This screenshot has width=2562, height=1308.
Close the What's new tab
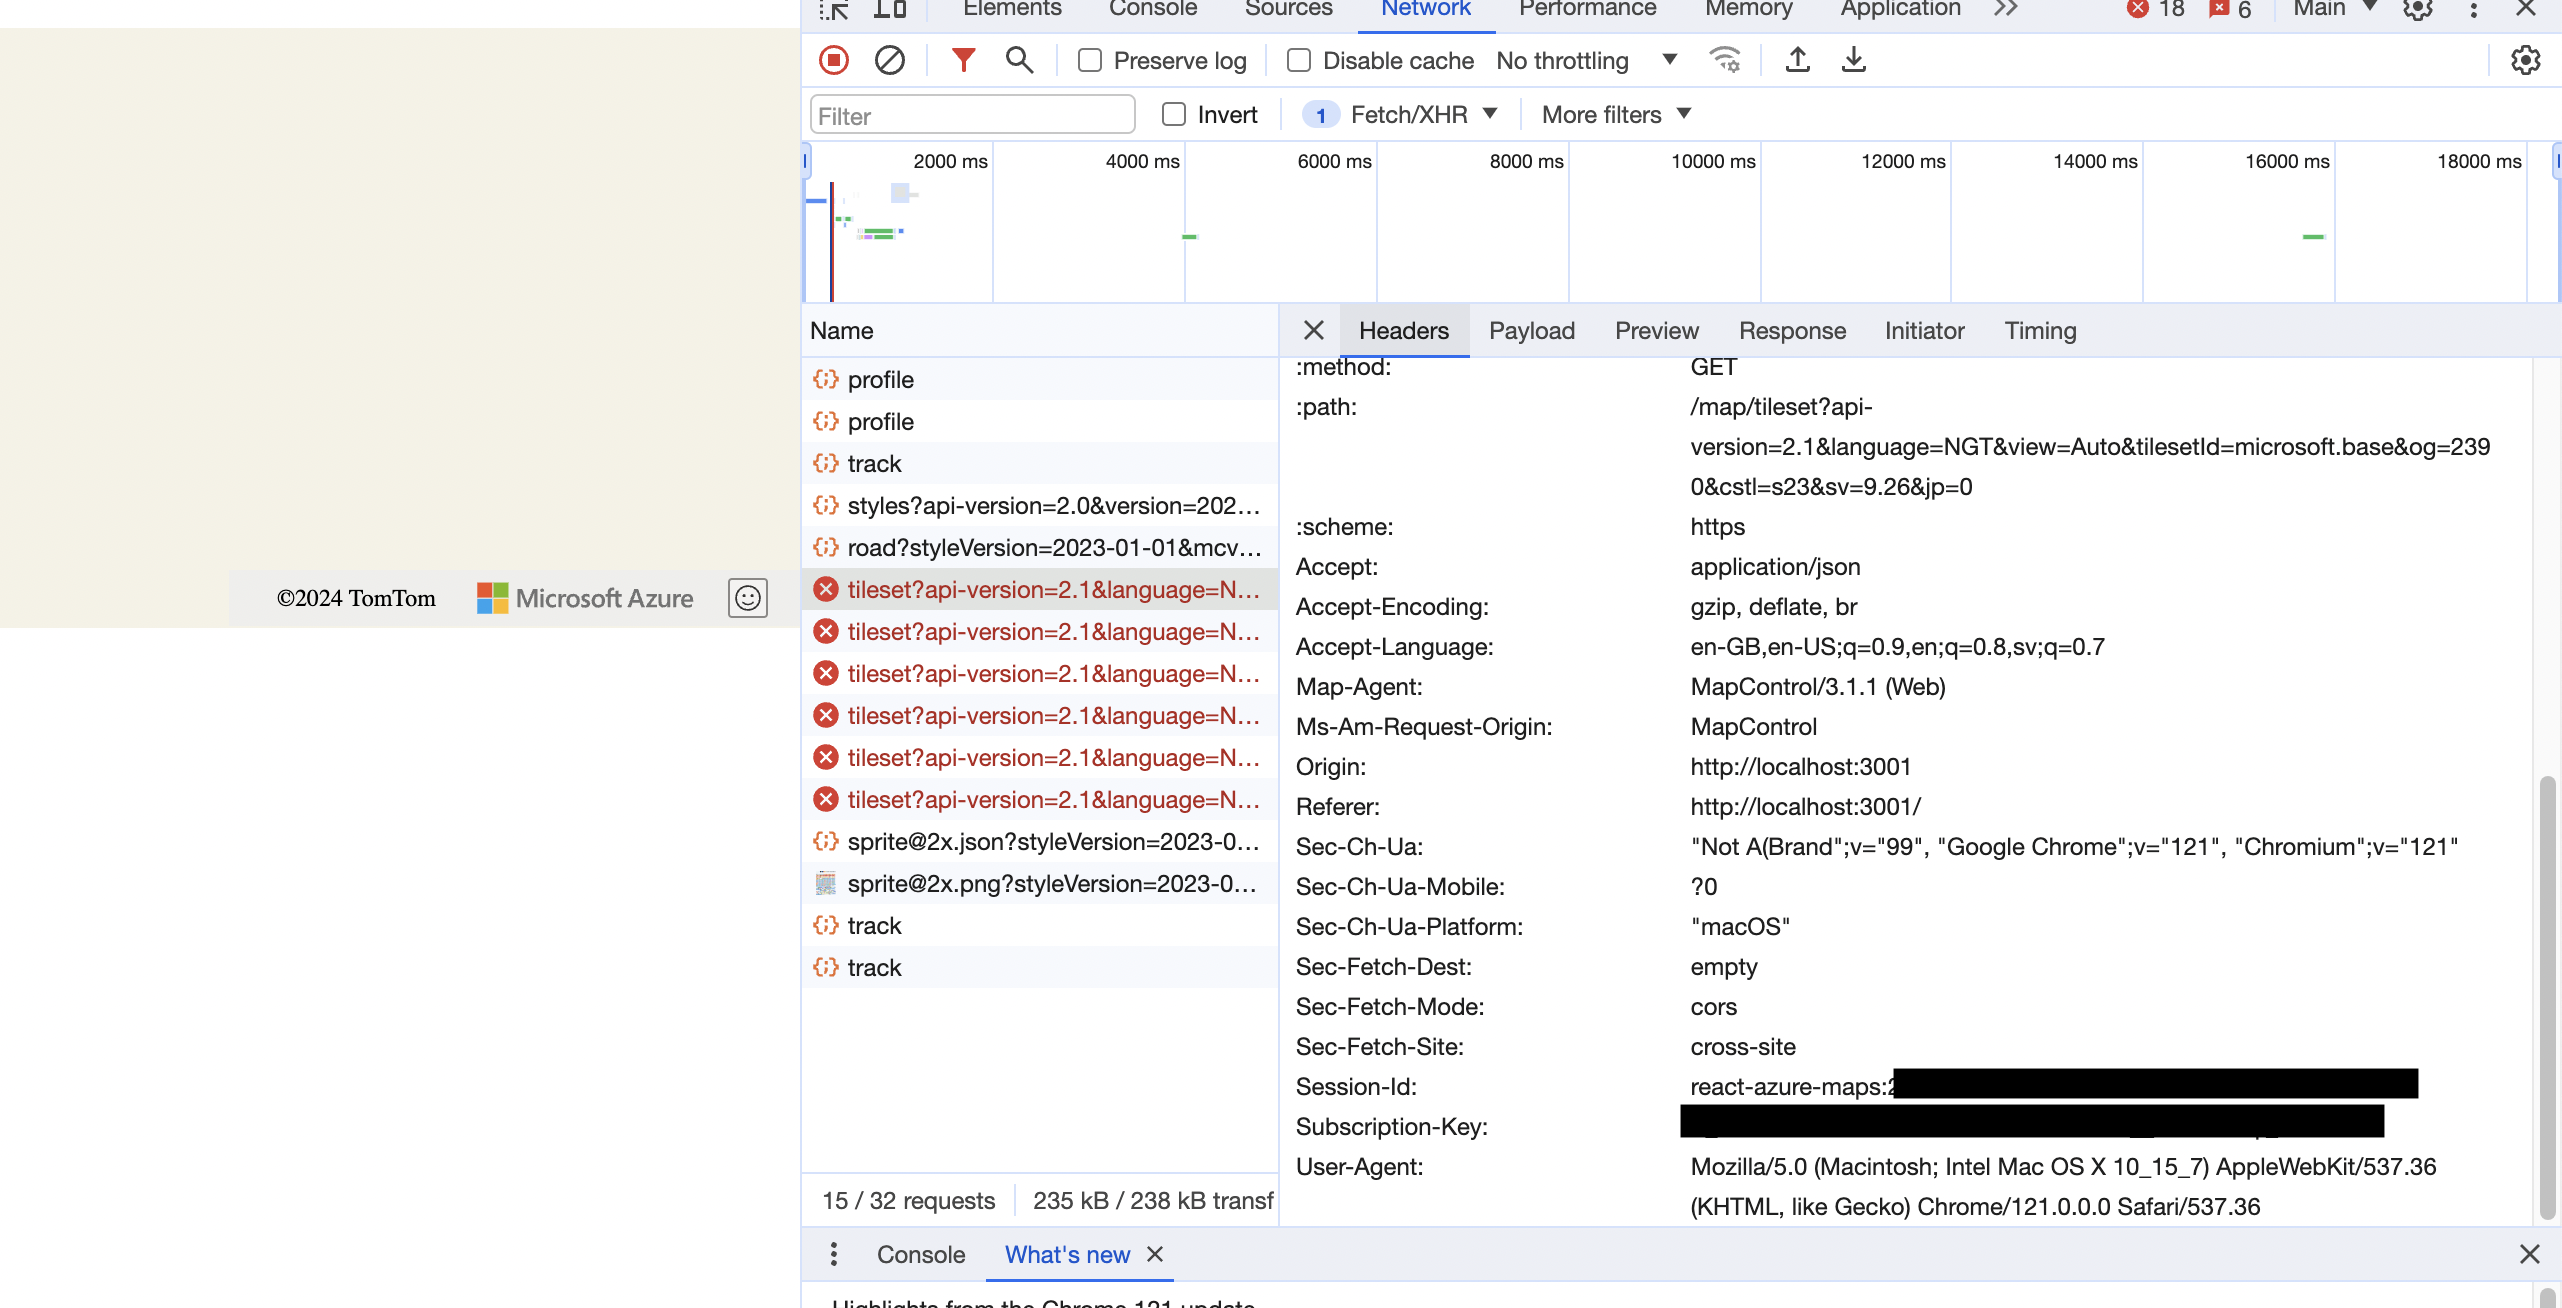(x=1155, y=1254)
